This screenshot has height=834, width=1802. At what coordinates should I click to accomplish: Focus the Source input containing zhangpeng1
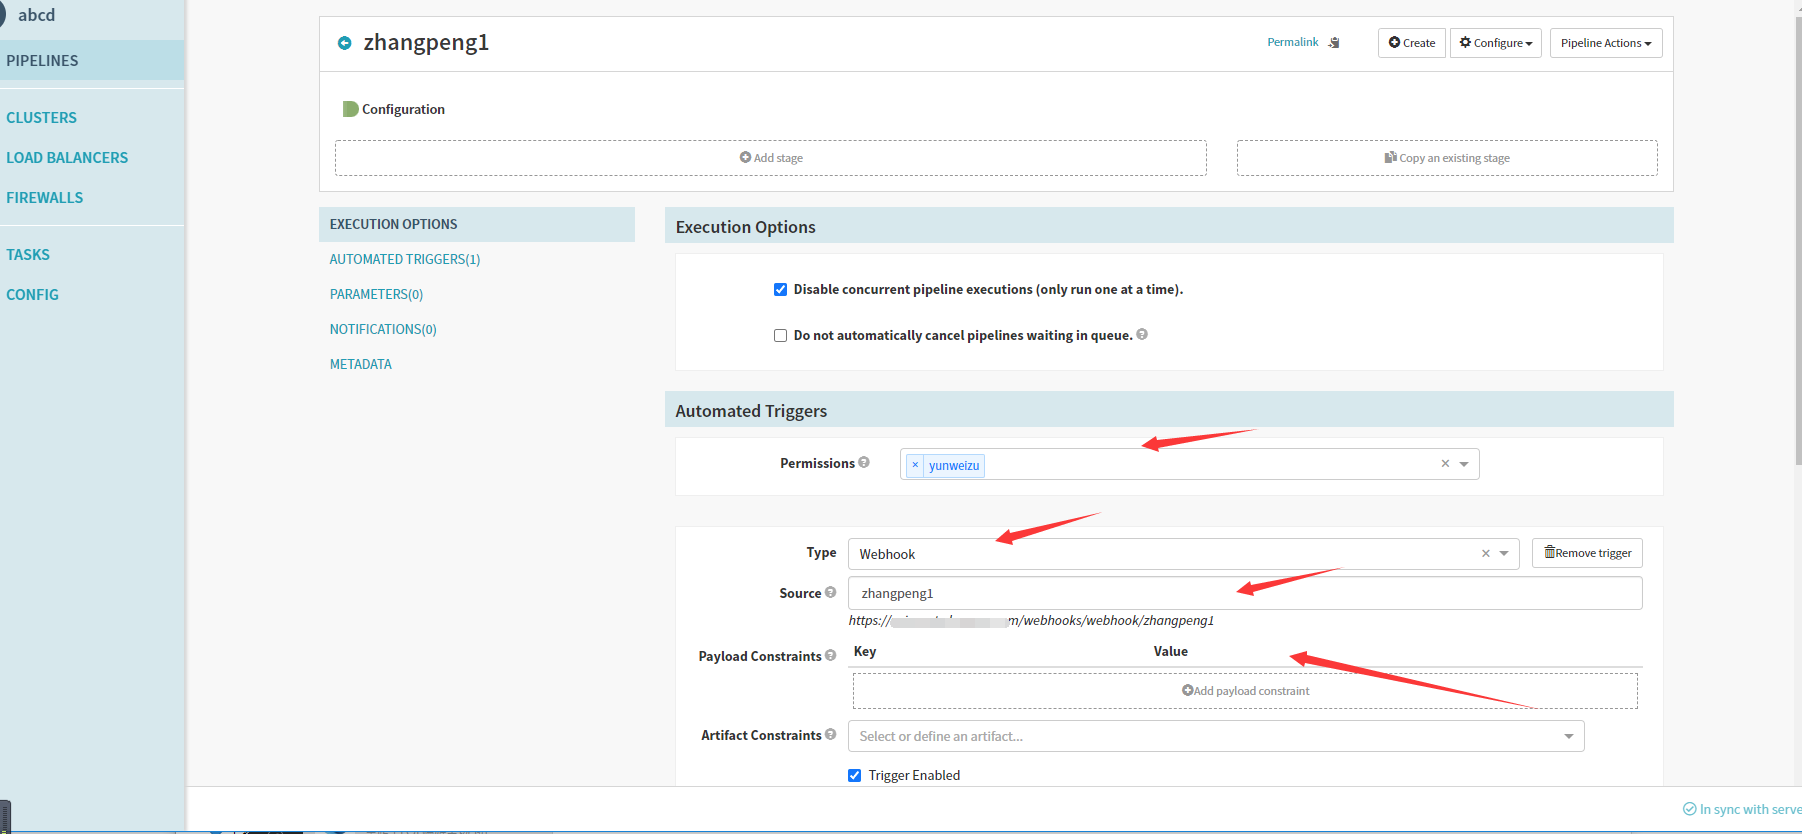tap(1245, 593)
